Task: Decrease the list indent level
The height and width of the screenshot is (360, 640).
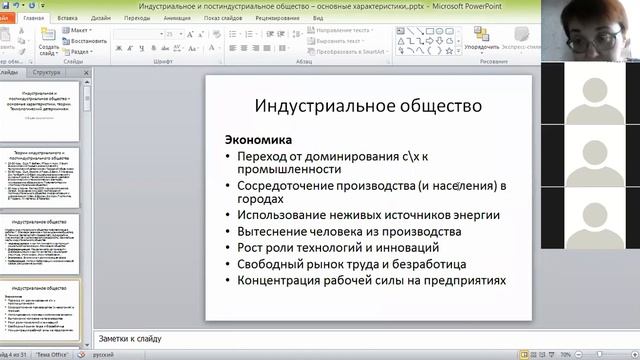Action: 270,34
